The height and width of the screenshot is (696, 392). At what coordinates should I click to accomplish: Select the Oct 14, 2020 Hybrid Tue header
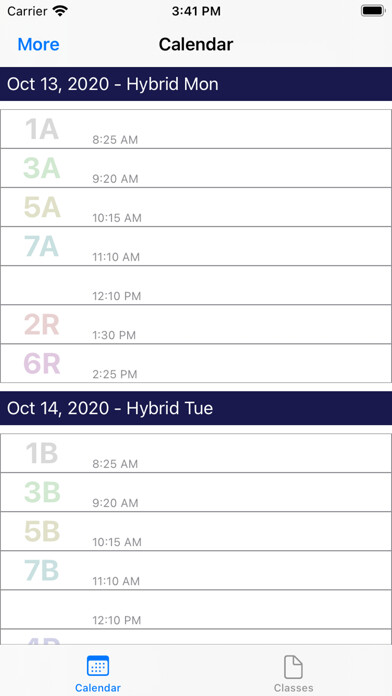click(196, 408)
